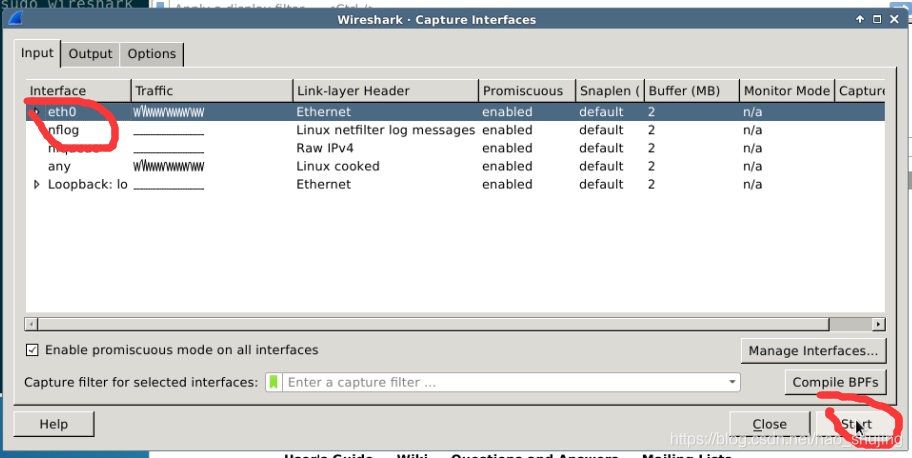The image size is (912, 458).
Task: Click the Help button
Action: [x=54, y=424]
